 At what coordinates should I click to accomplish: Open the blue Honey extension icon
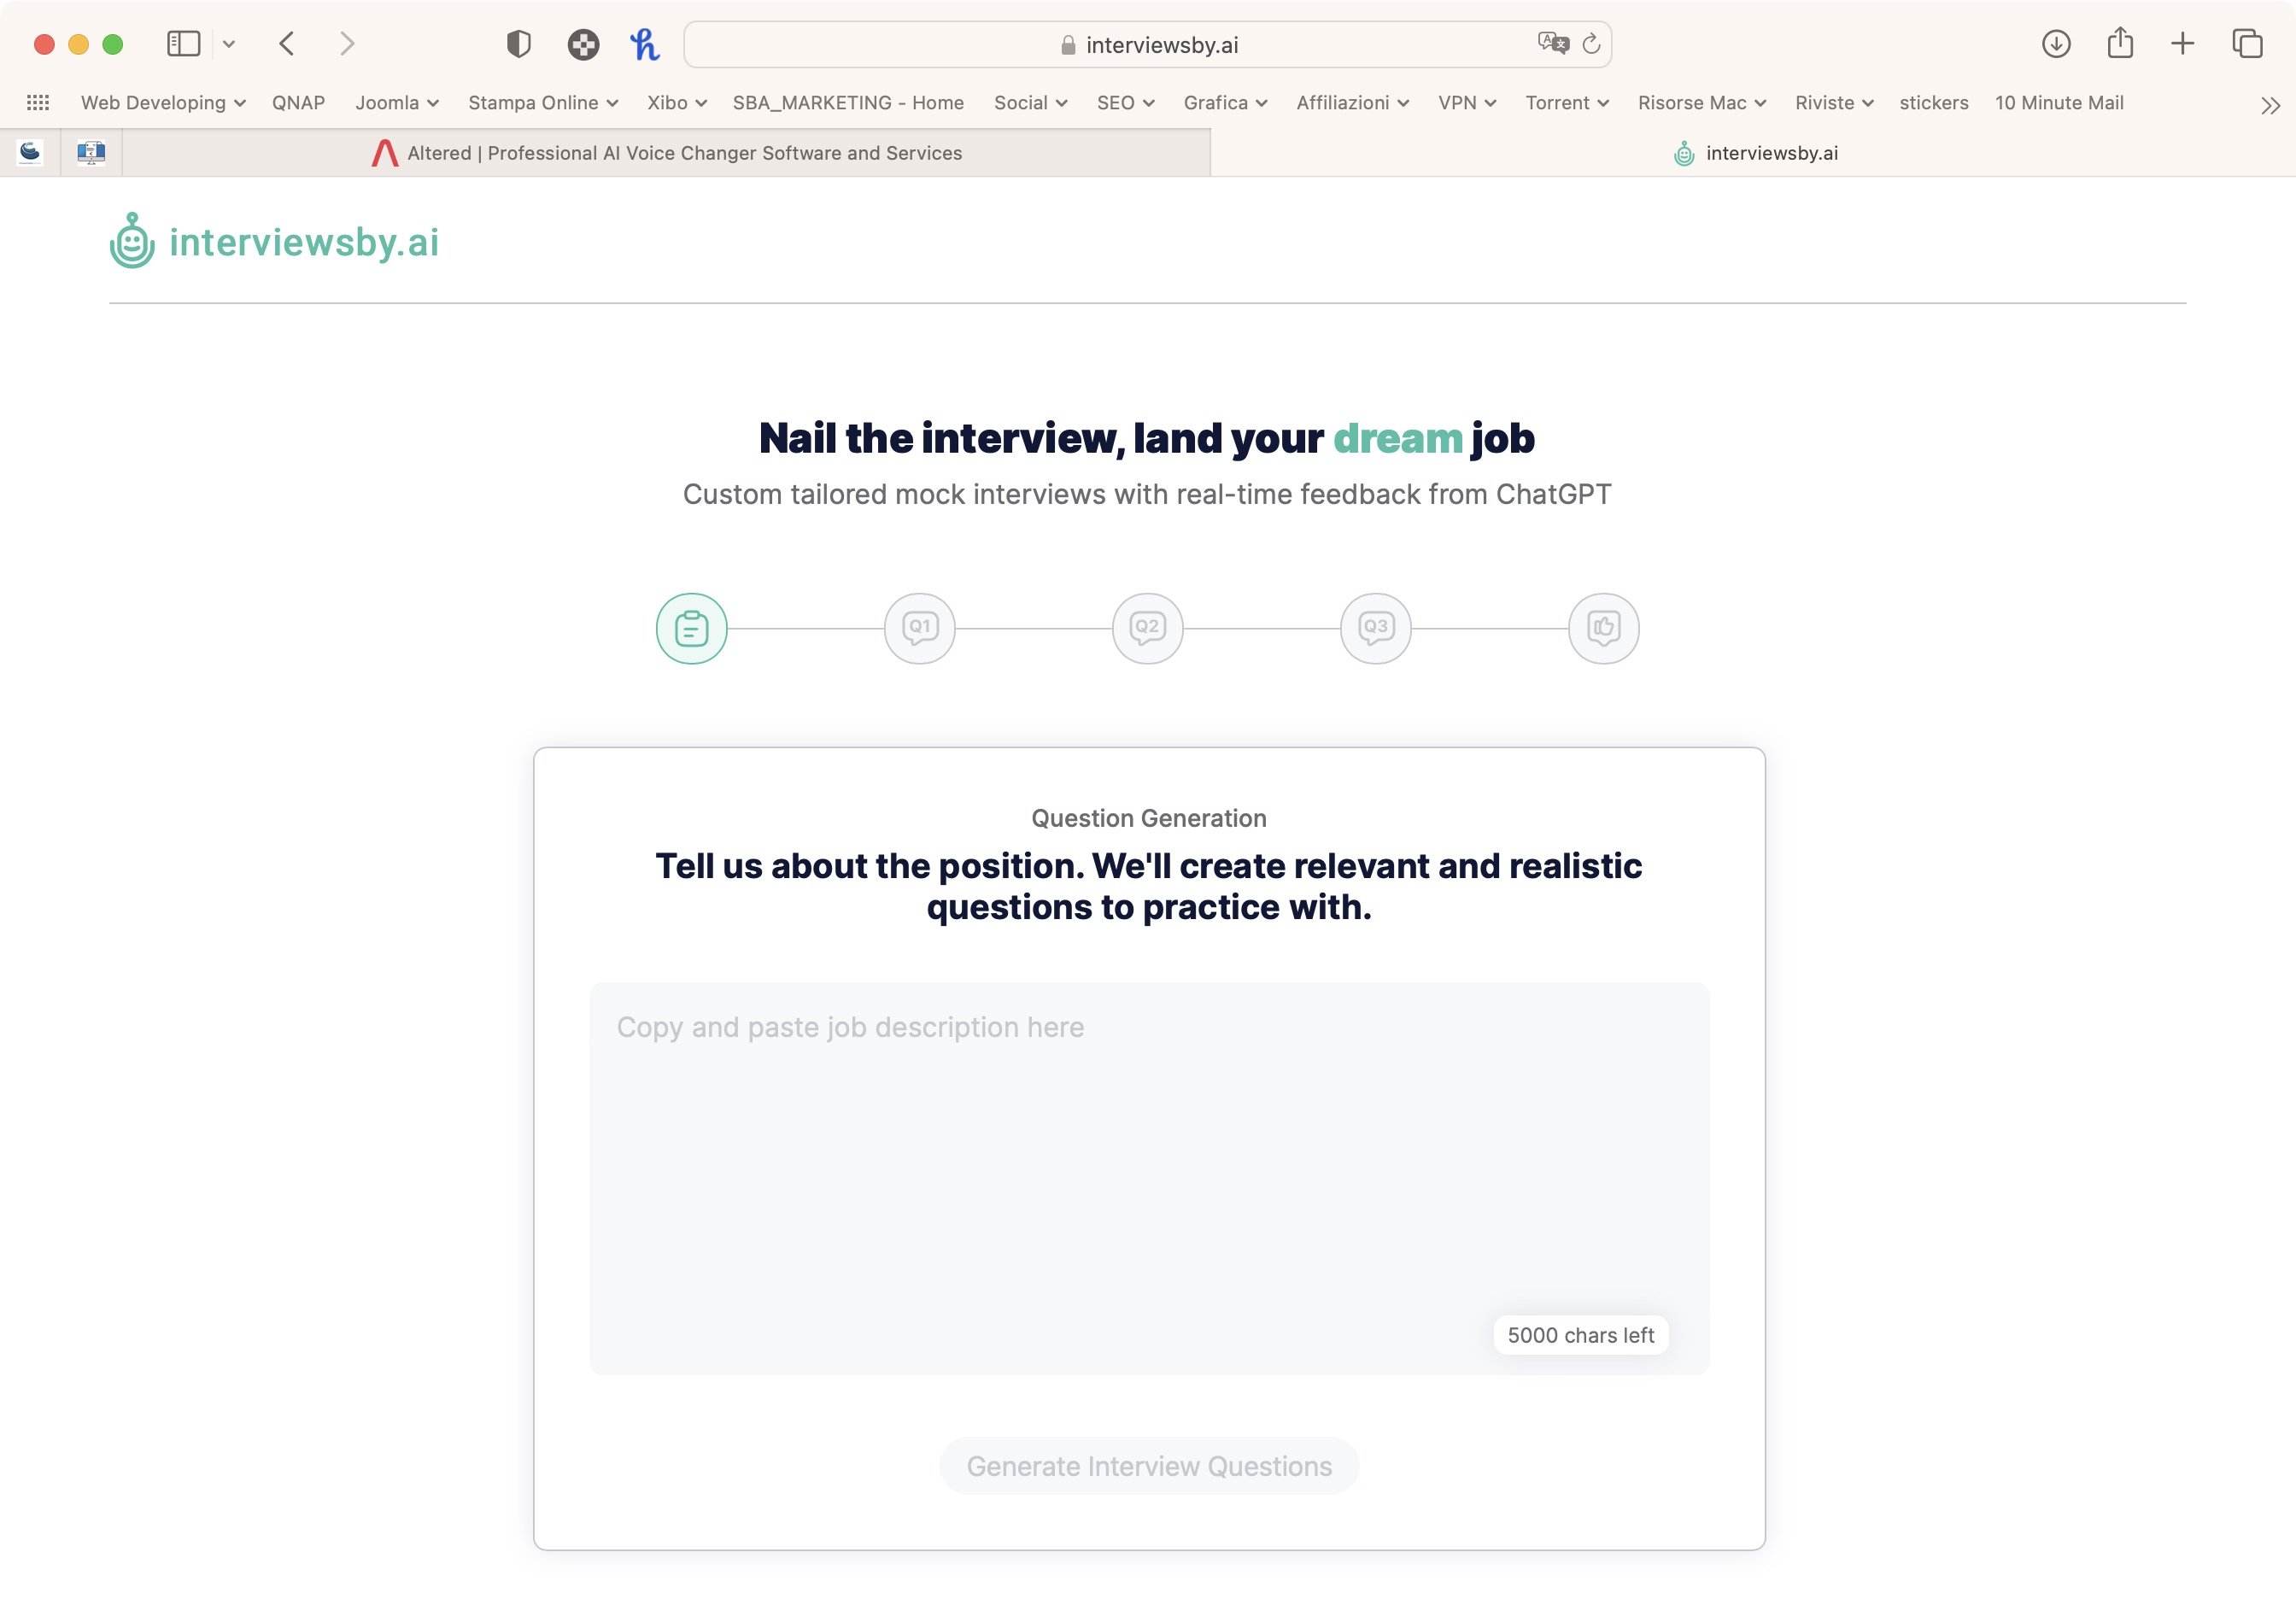(x=645, y=44)
